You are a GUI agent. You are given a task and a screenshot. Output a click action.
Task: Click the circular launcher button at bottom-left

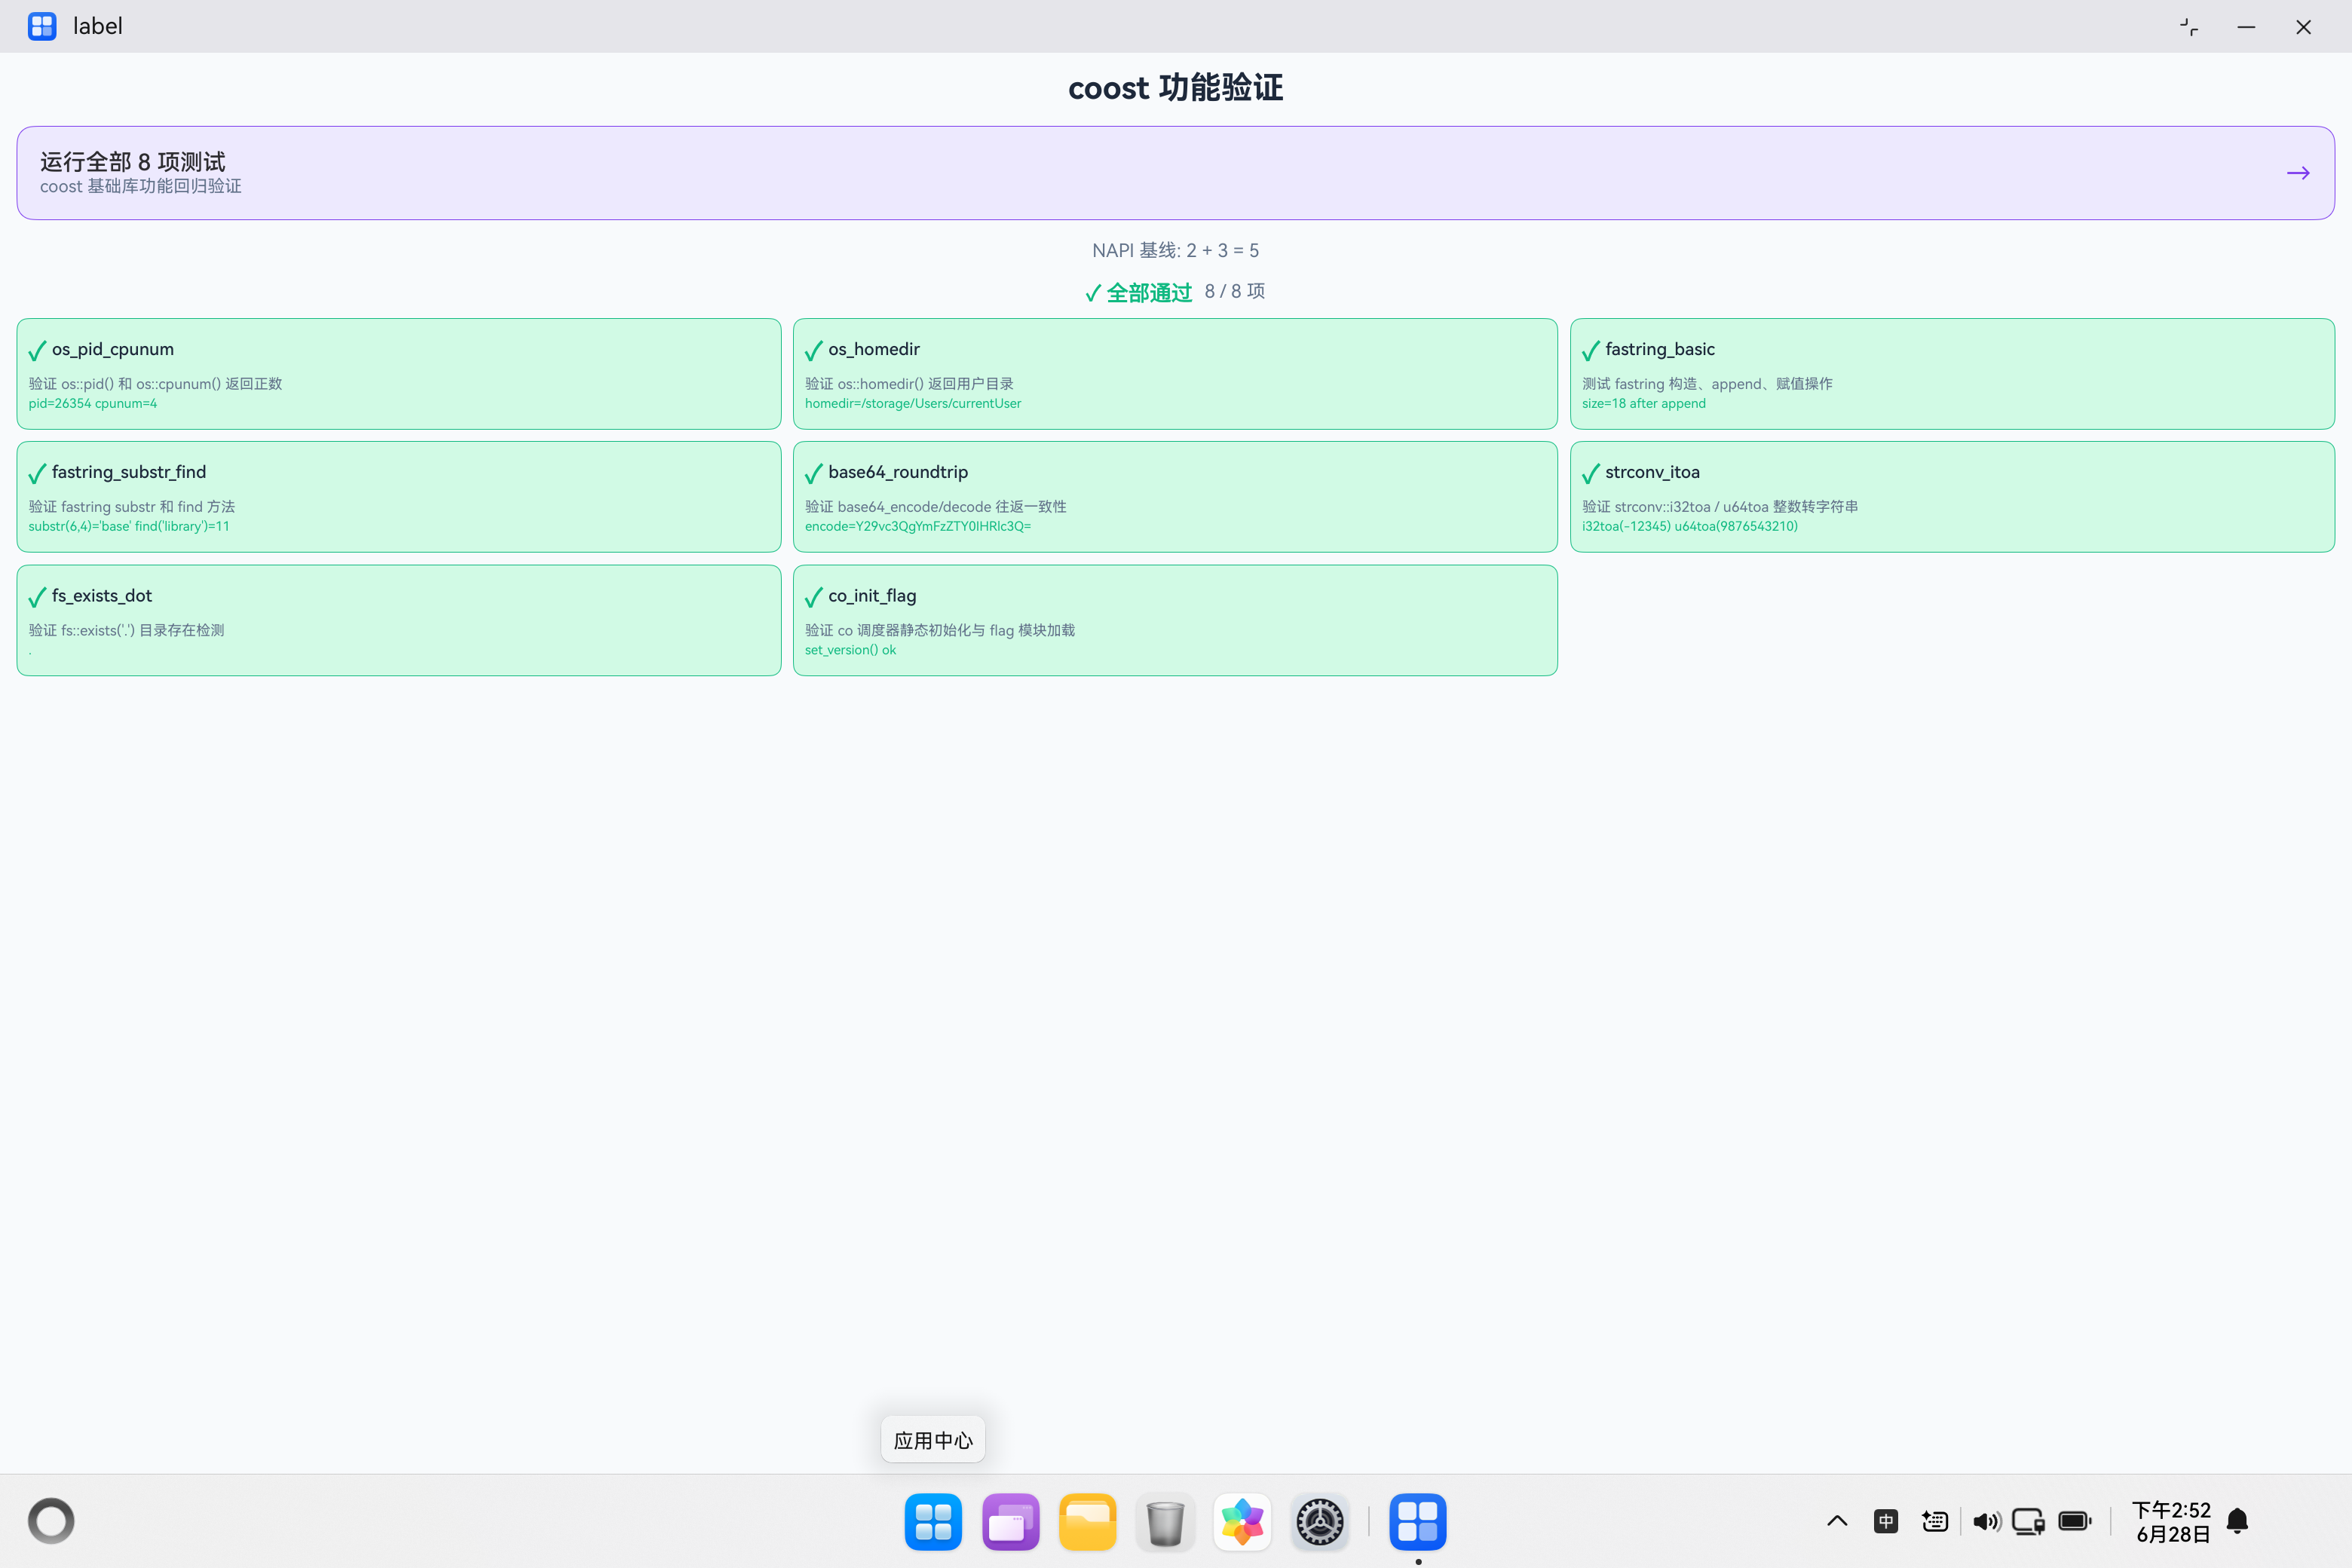[x=51, y=1521]
